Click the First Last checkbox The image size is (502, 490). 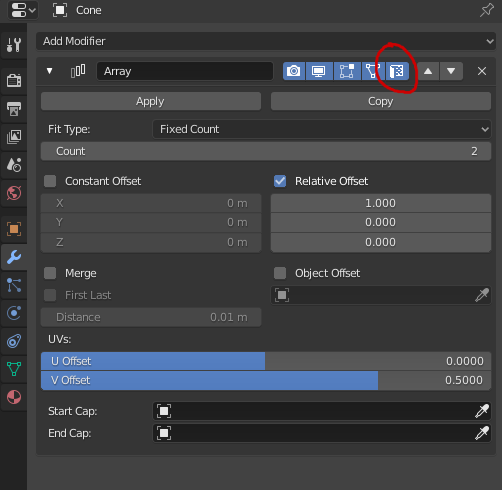50,295
